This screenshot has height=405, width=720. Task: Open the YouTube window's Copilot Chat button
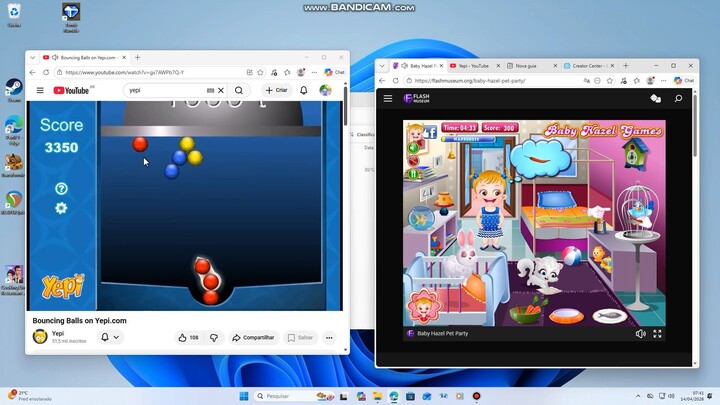[x=335, y=73]
